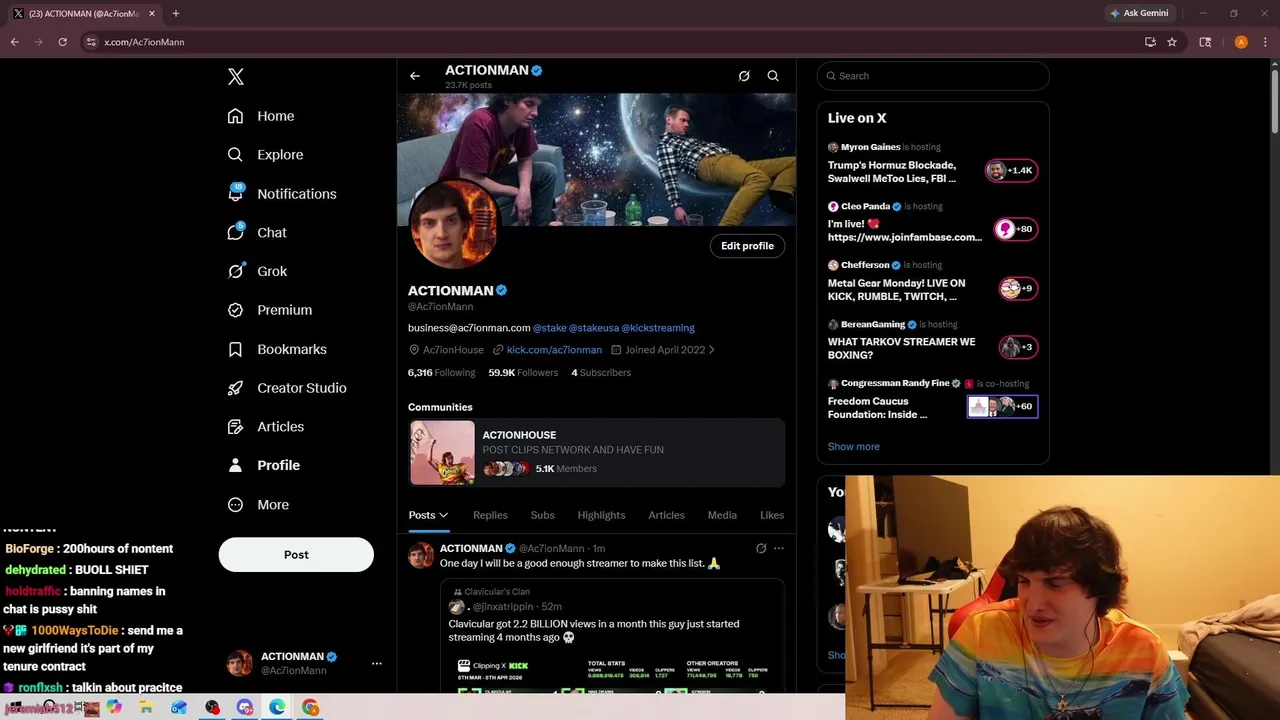Click the Grok icon in the profile header
Image resolution: width=1280 pixels, height=720 pixels.
[x=744, y=76]
